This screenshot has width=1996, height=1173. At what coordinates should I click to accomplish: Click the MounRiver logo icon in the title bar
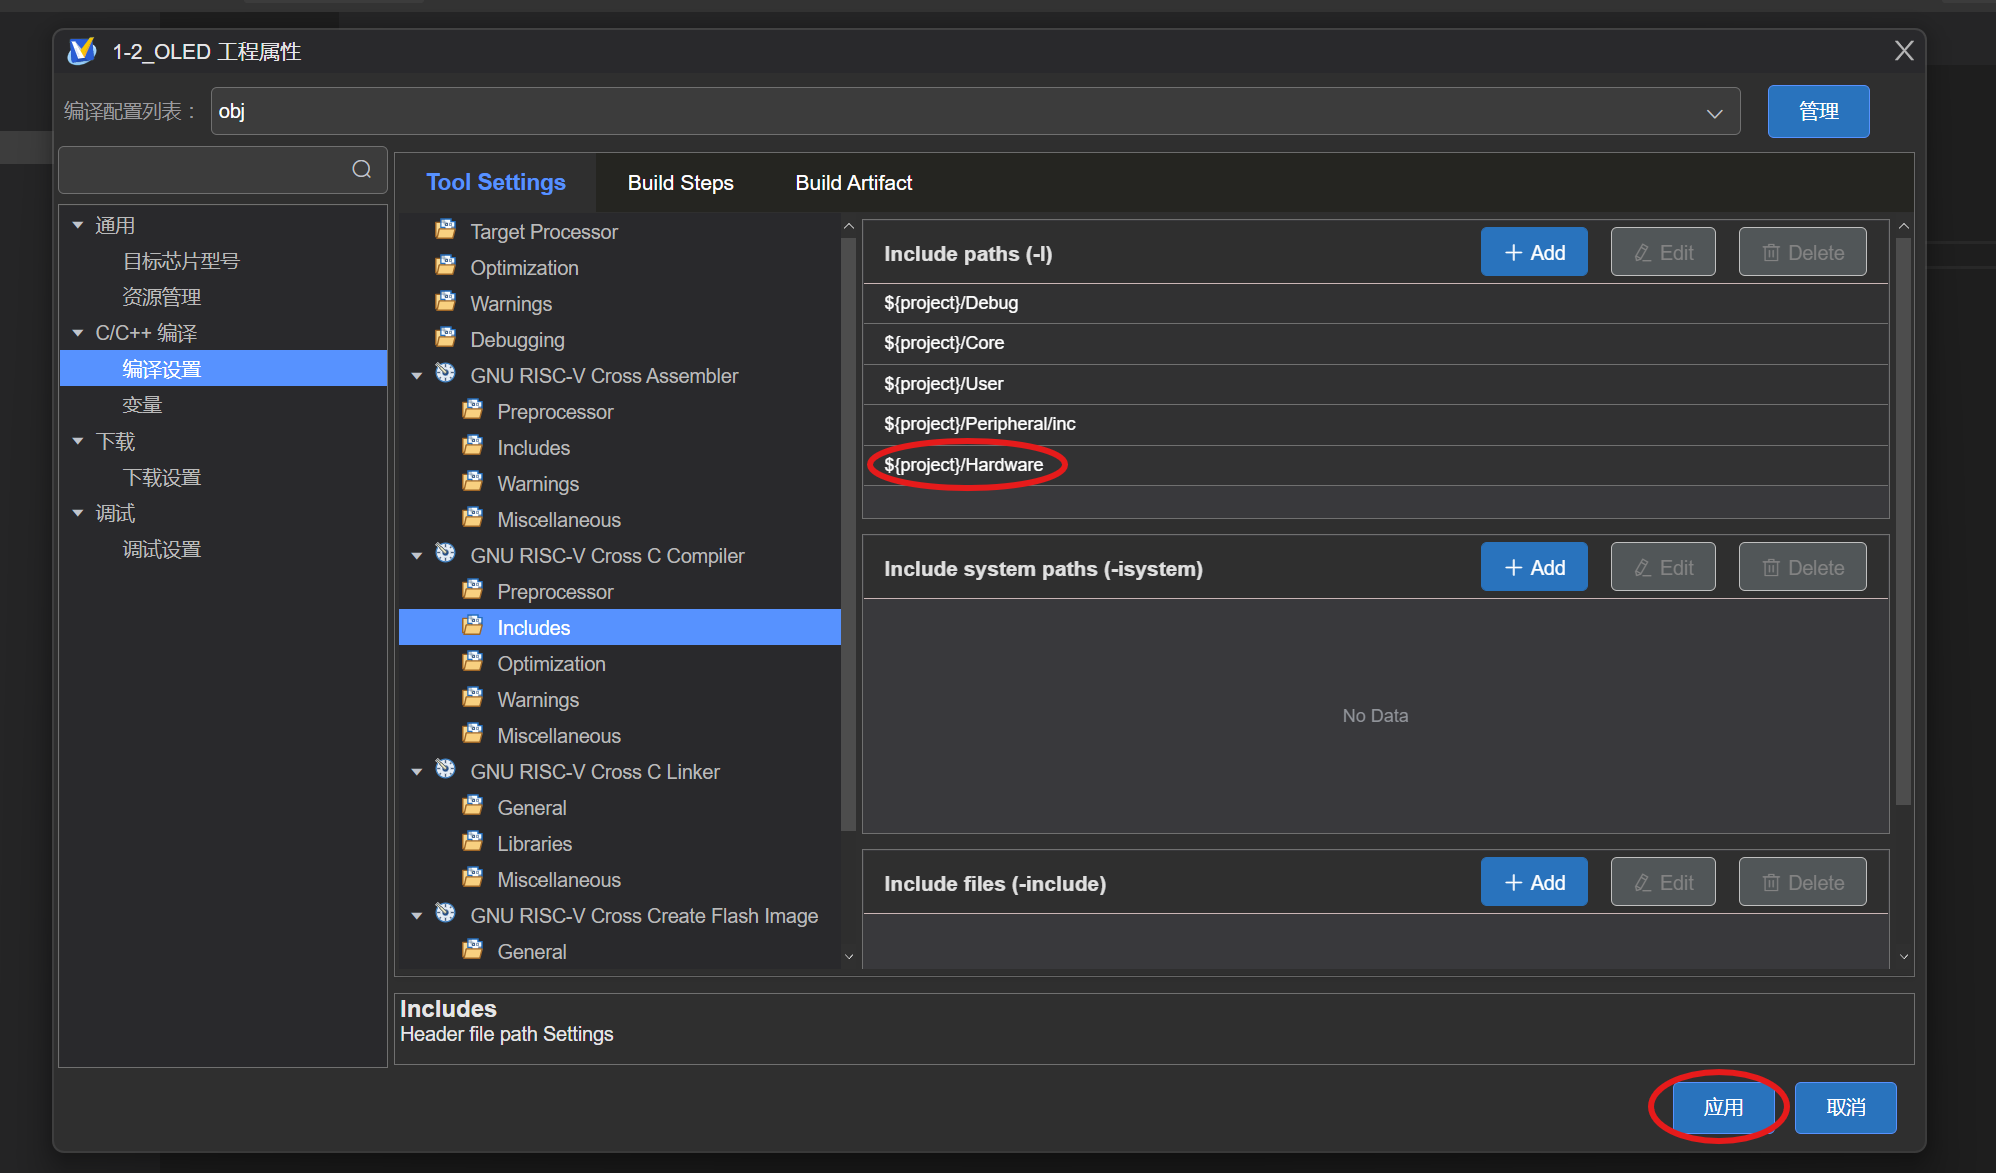[x=82, y=51]
